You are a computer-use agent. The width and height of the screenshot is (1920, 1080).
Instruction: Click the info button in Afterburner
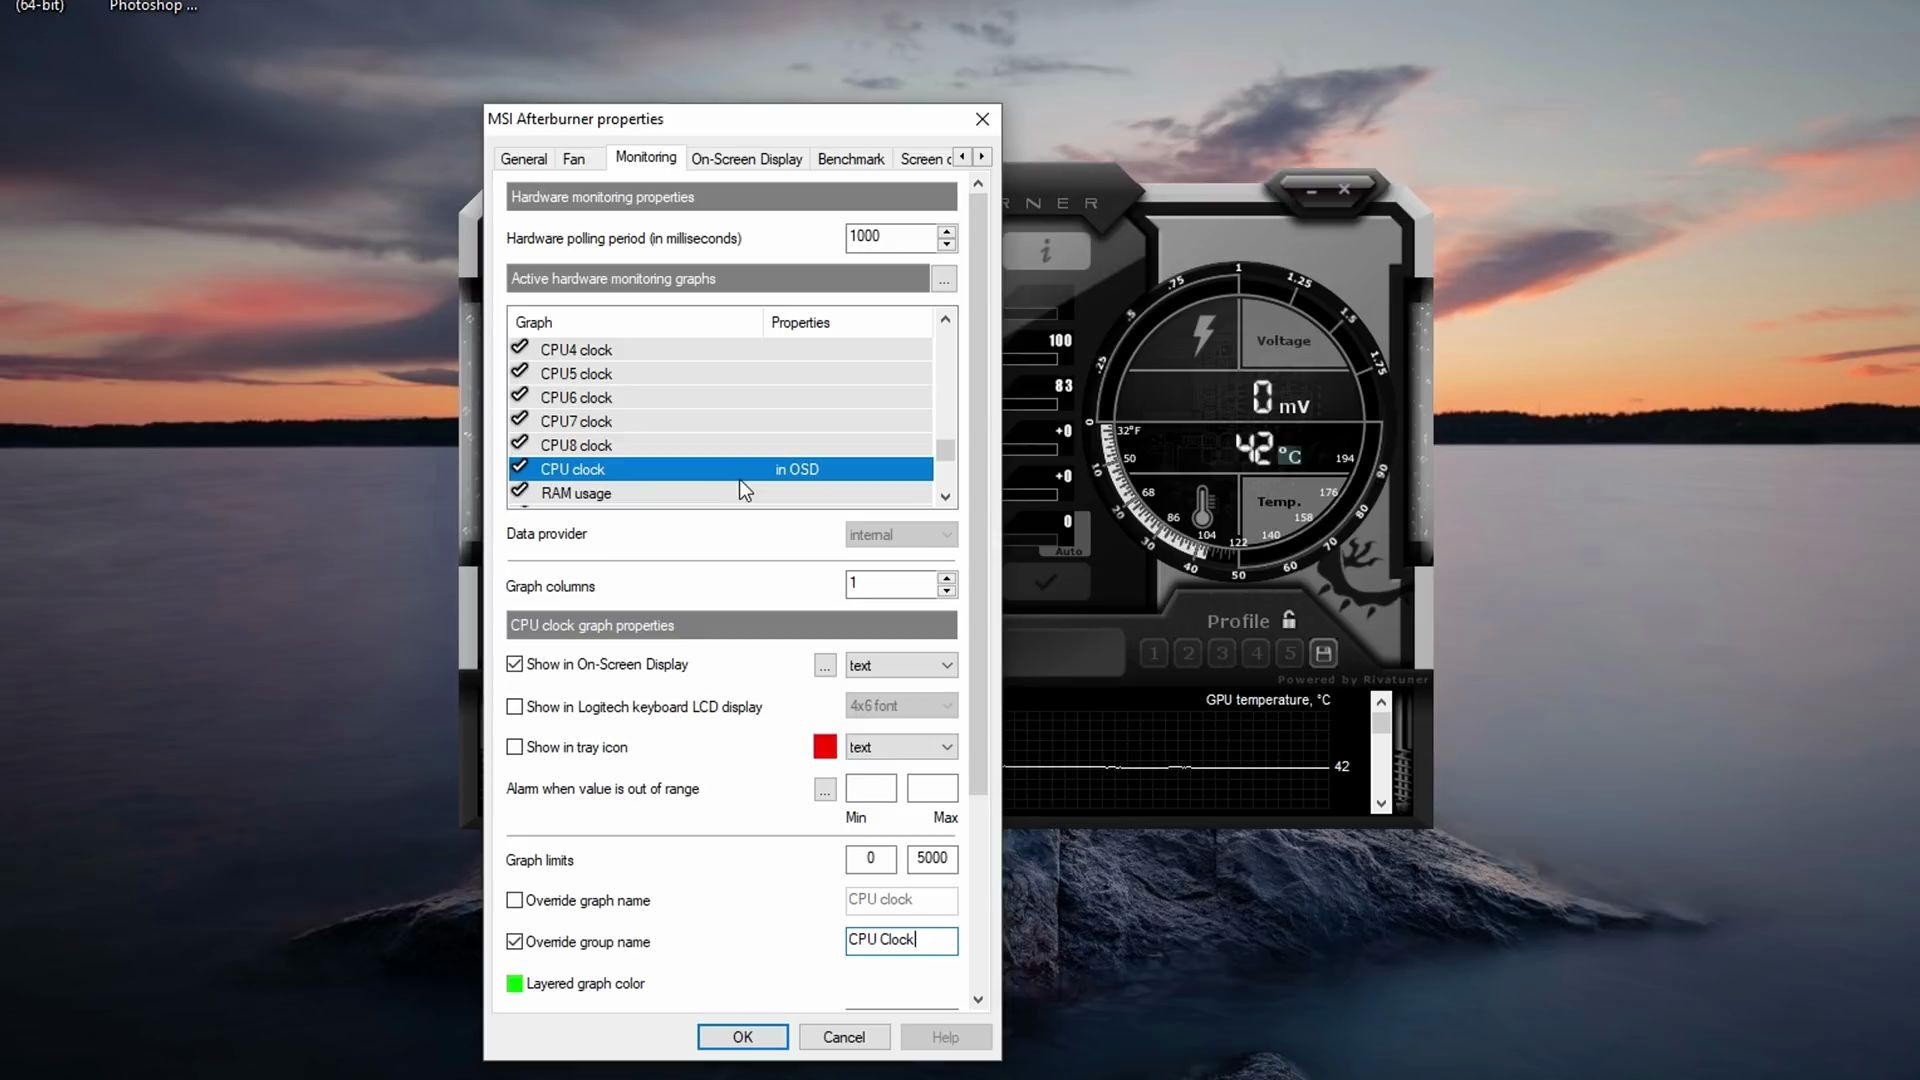[1046, 251]
